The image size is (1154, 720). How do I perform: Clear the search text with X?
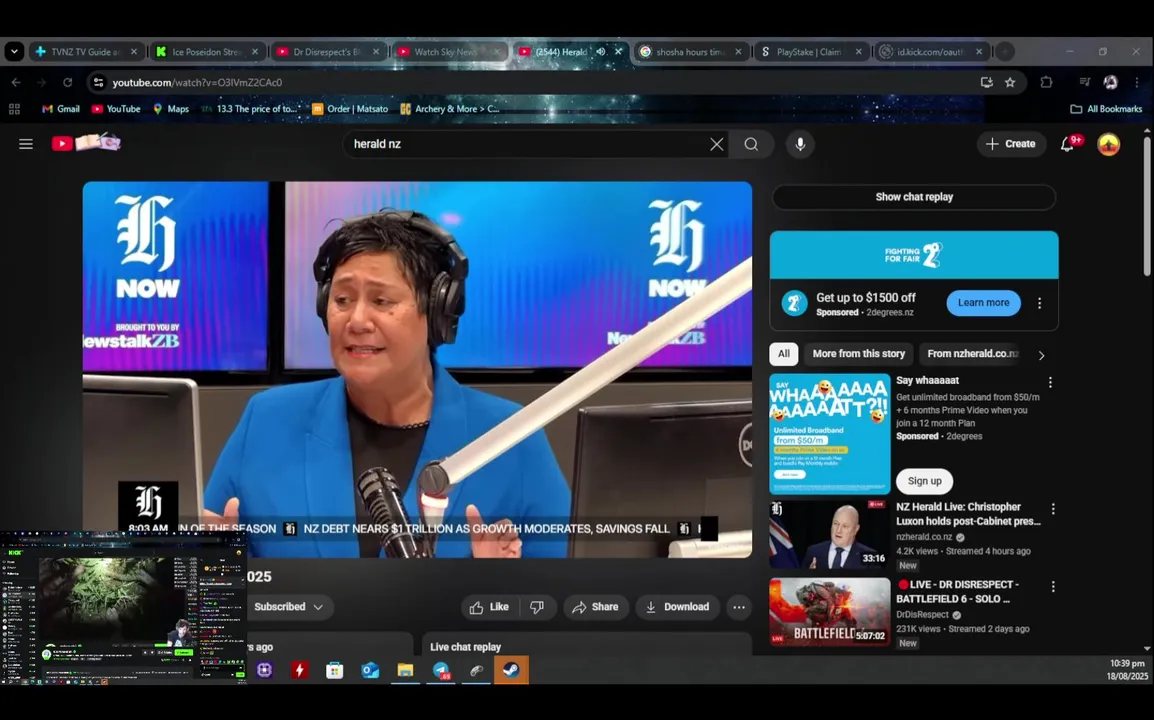(716, 144)
